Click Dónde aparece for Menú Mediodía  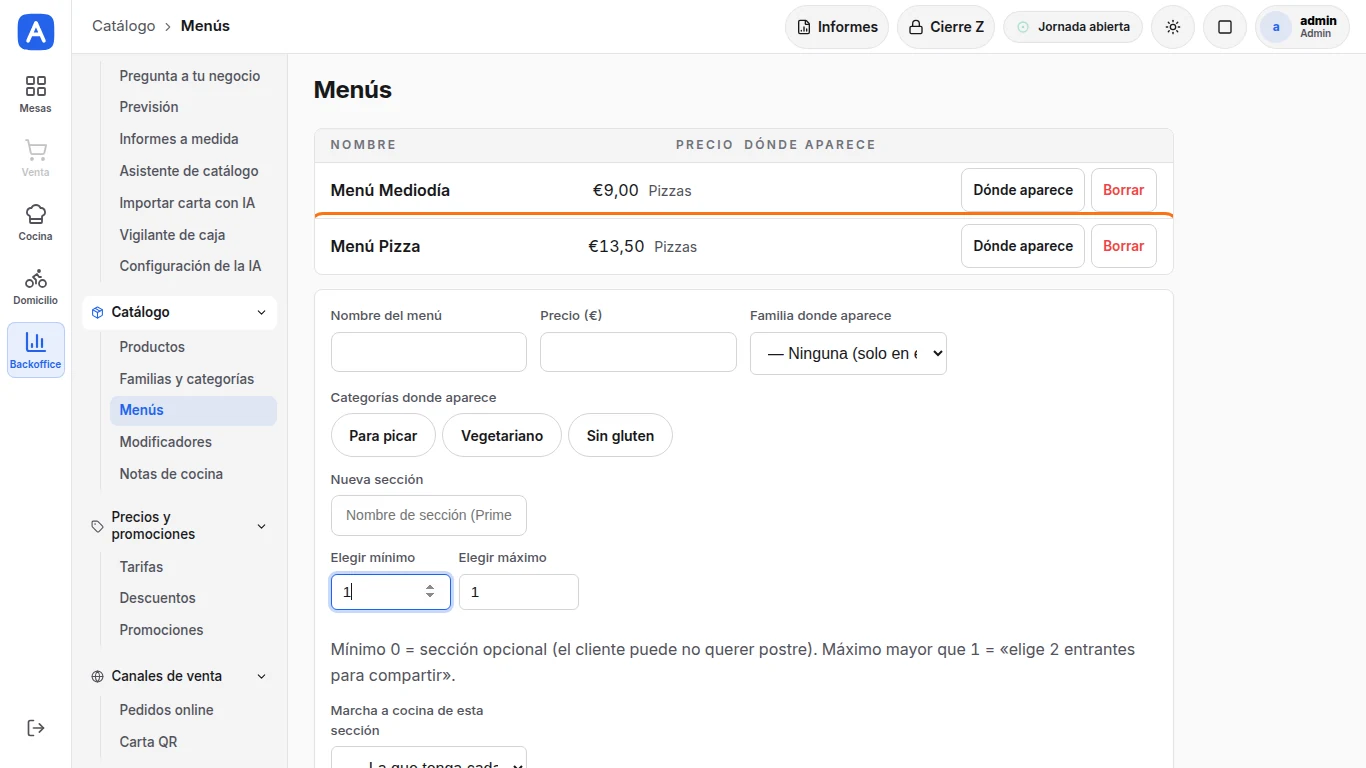coord(1023,190)
